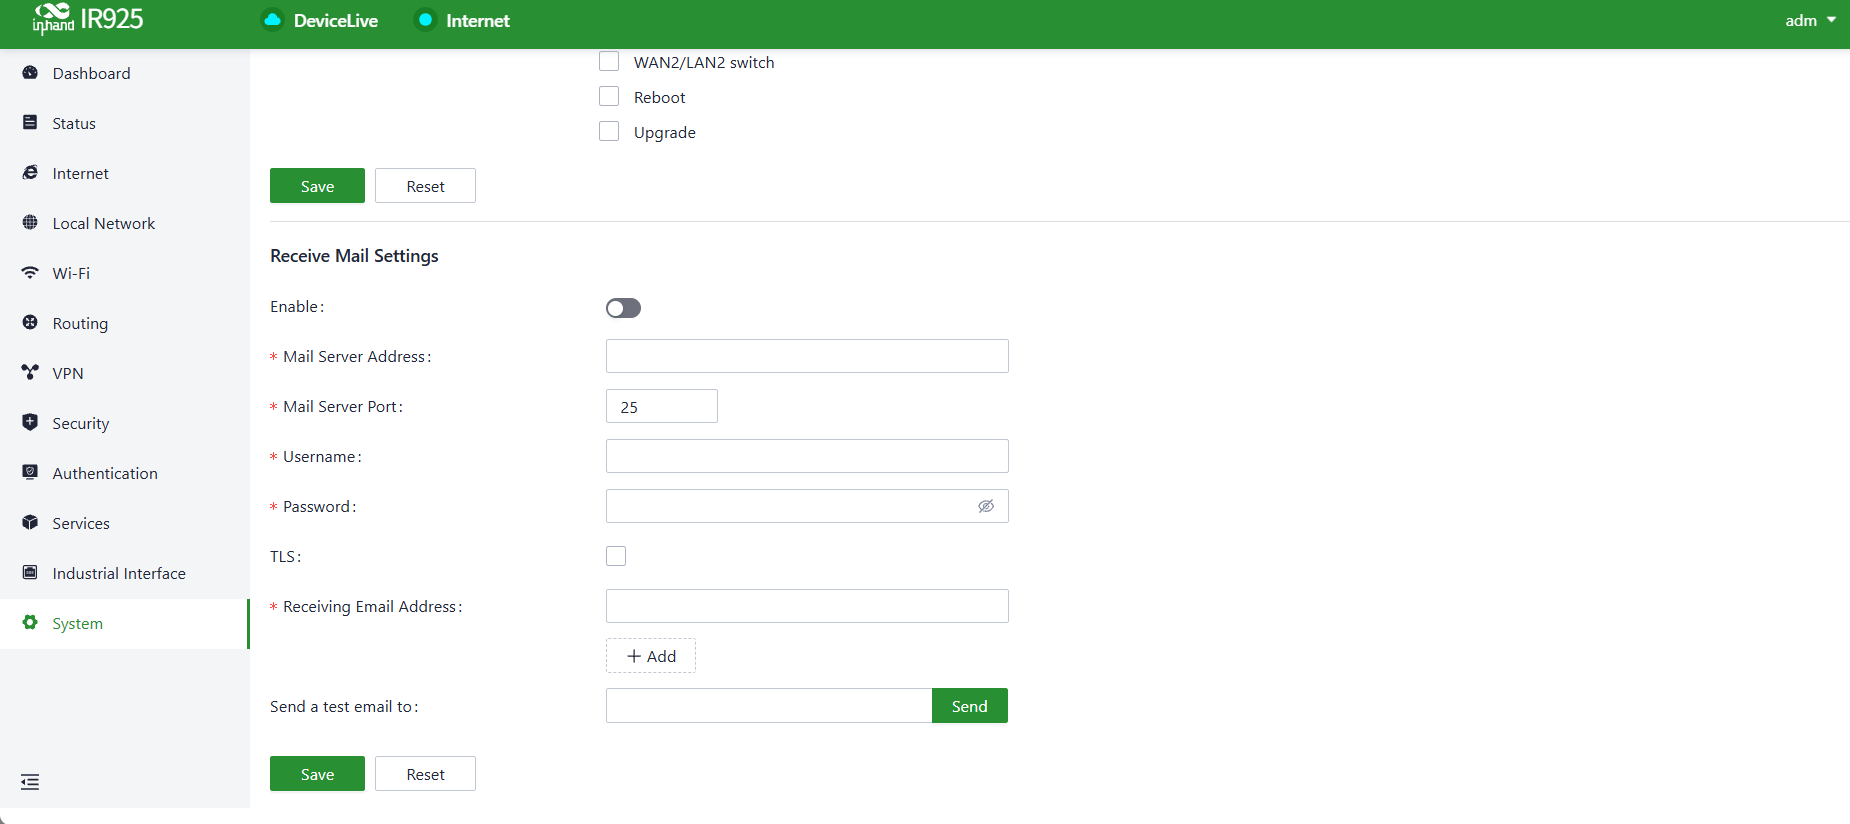Click the InHand IR925 logo
This screenshot has height=824, width=1850.
pos(88,19)
